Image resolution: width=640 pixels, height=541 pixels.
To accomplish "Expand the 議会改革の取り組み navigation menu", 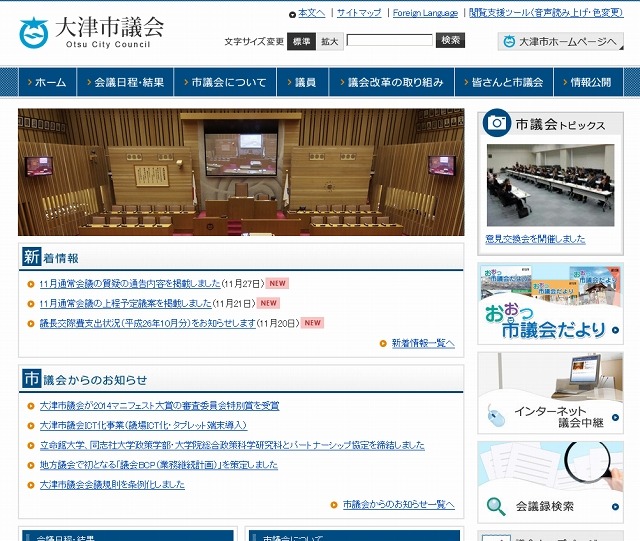I will click(x=391, y=83).
